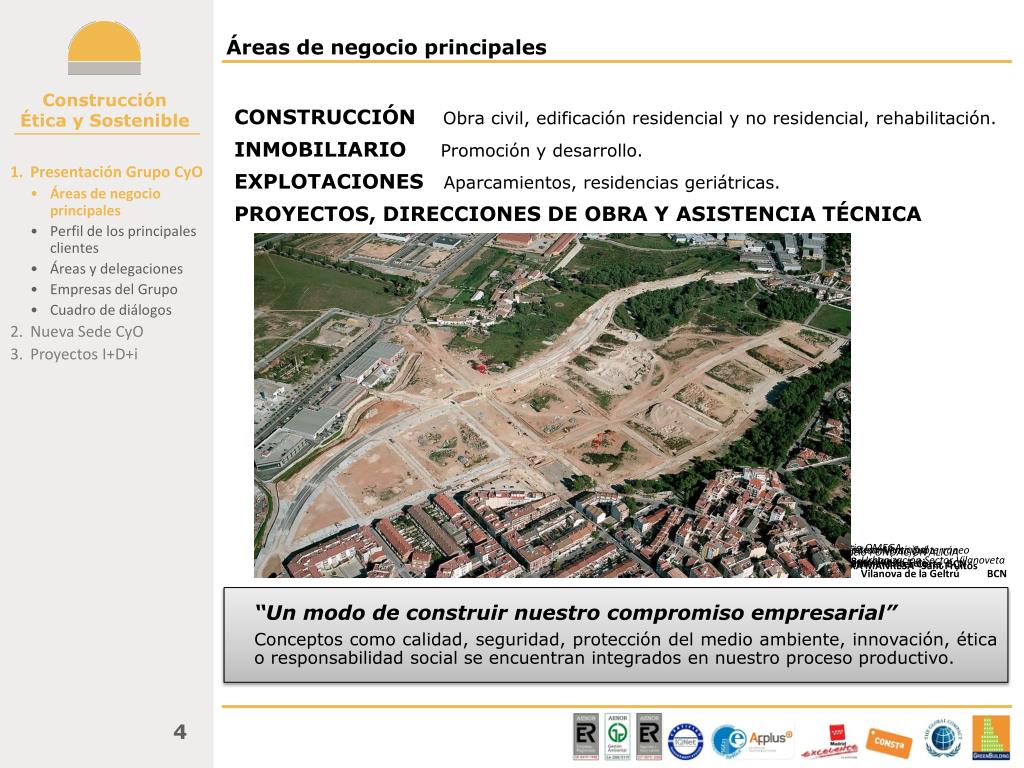Click the AENOR Gestión Ambiental green logo
Image resolution: width=1024 pixels, height=768 pixels.
(x=617, y=737)
